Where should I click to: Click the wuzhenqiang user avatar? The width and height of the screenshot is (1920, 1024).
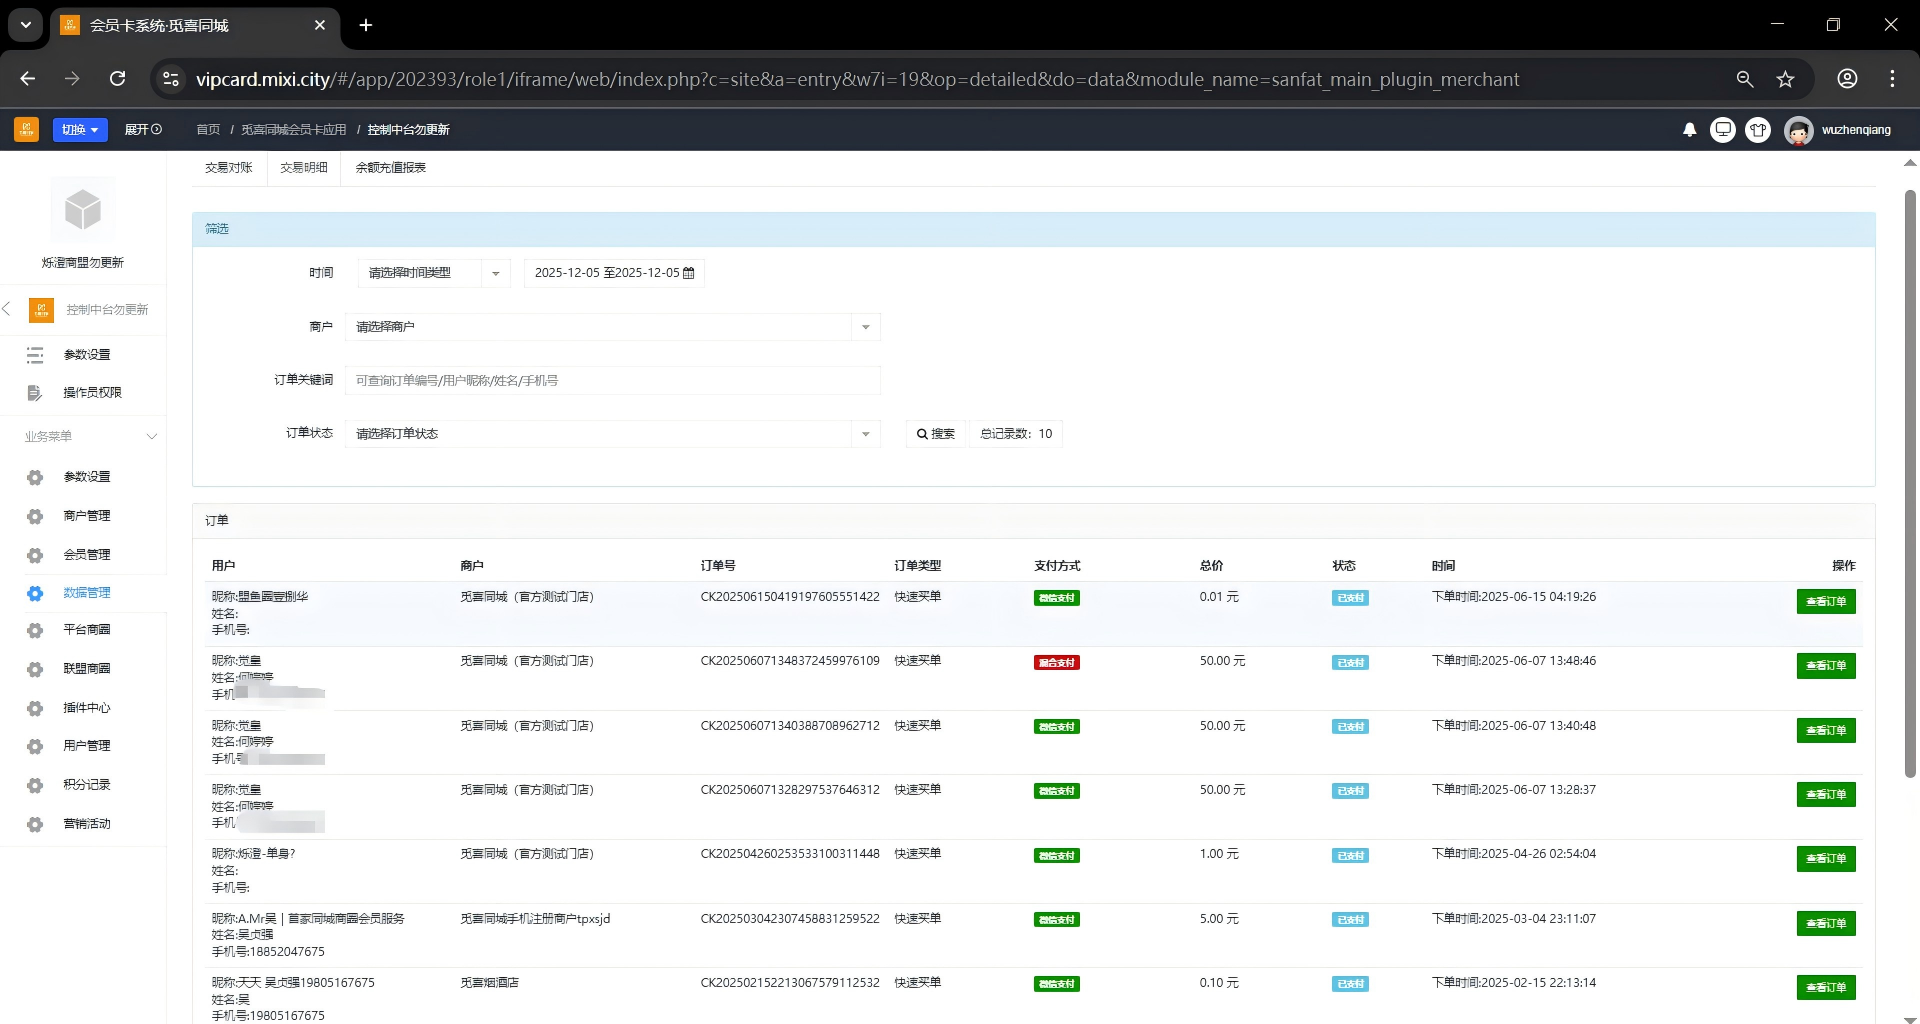pos(1798,131)
